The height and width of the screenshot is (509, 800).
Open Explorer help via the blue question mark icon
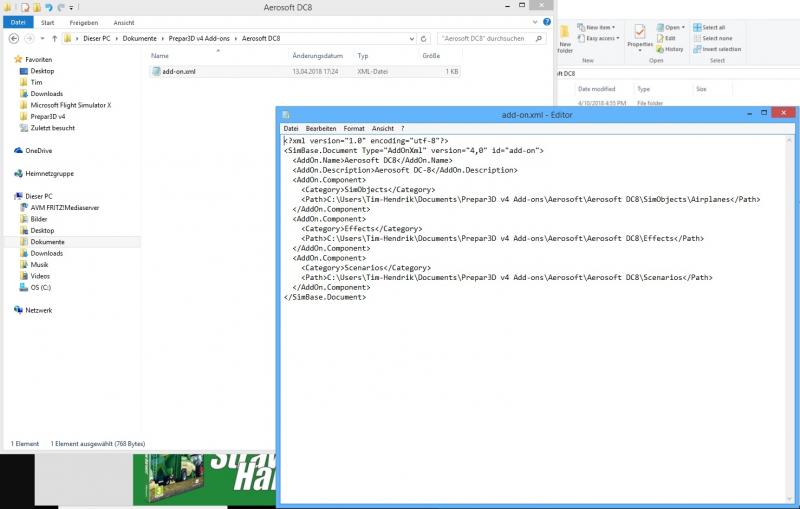click(547, 22)
